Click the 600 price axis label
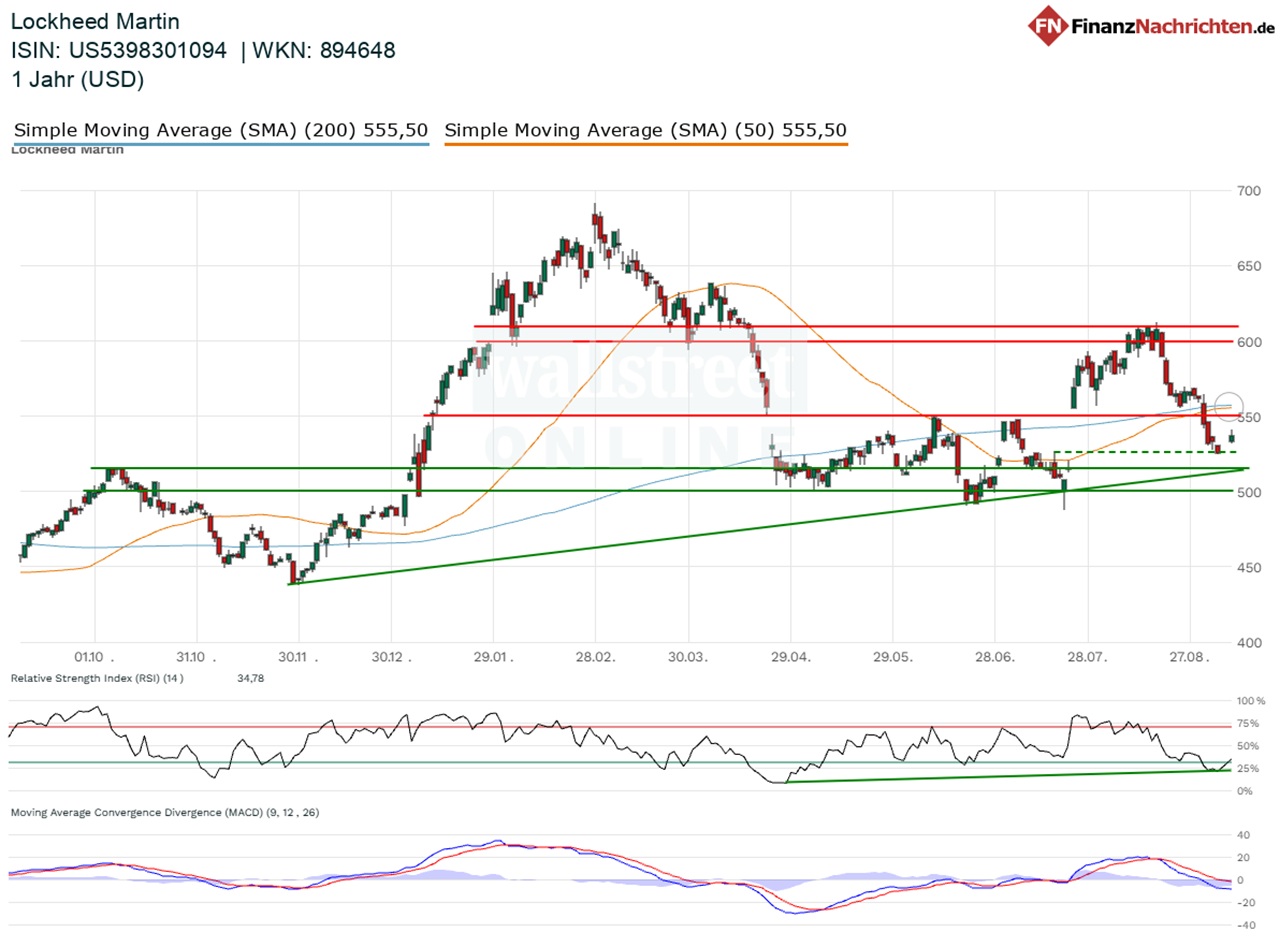The height and width of the screenshot is (940, 1280). tap(1247, 342)
